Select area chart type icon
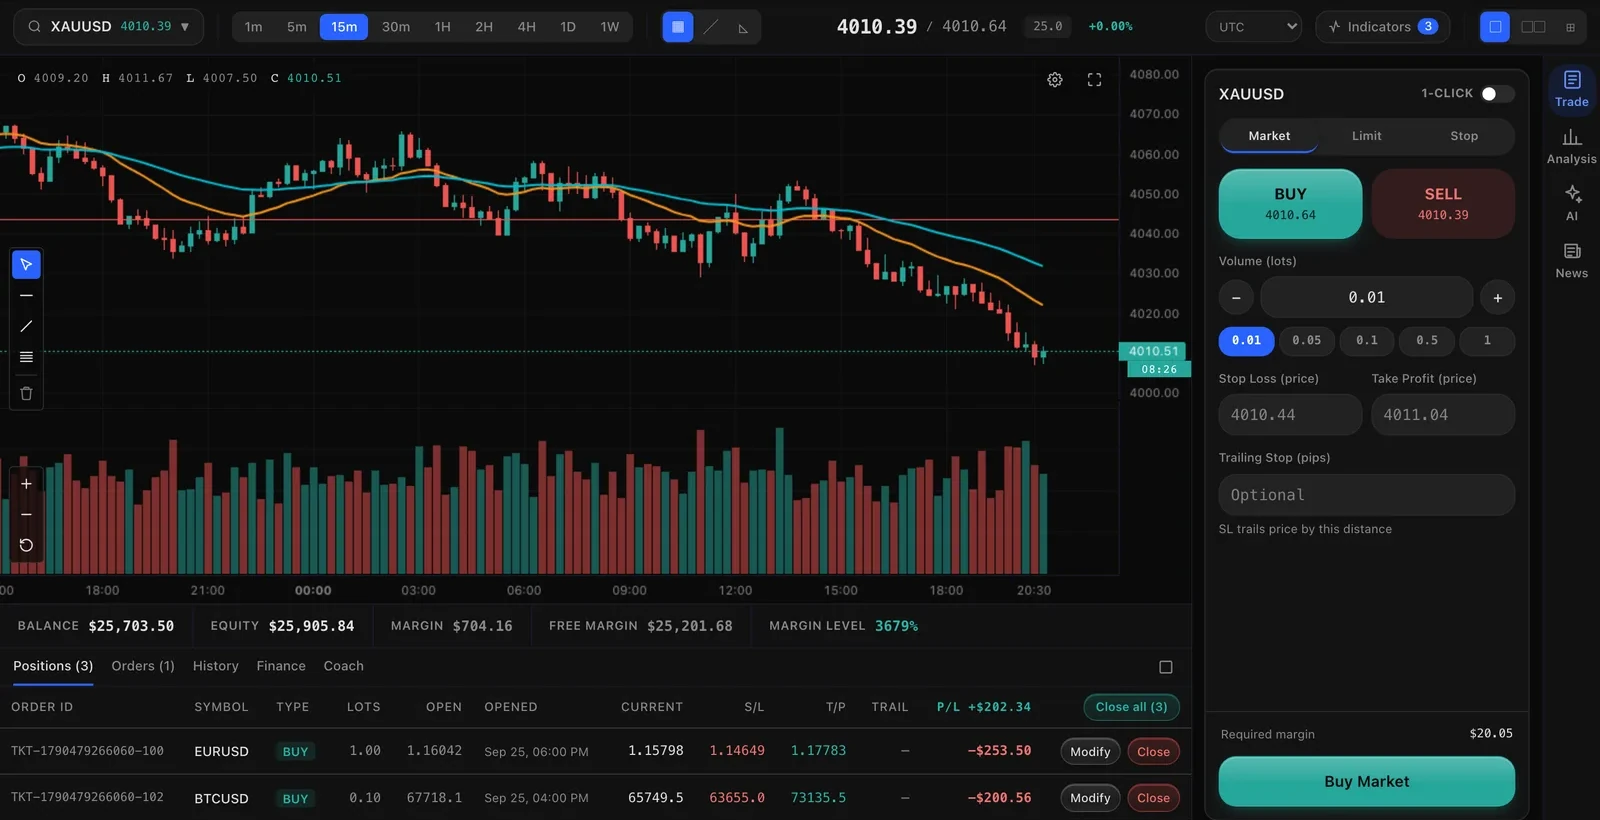This screenshot has width=1600, height=820. pos(743,27)
